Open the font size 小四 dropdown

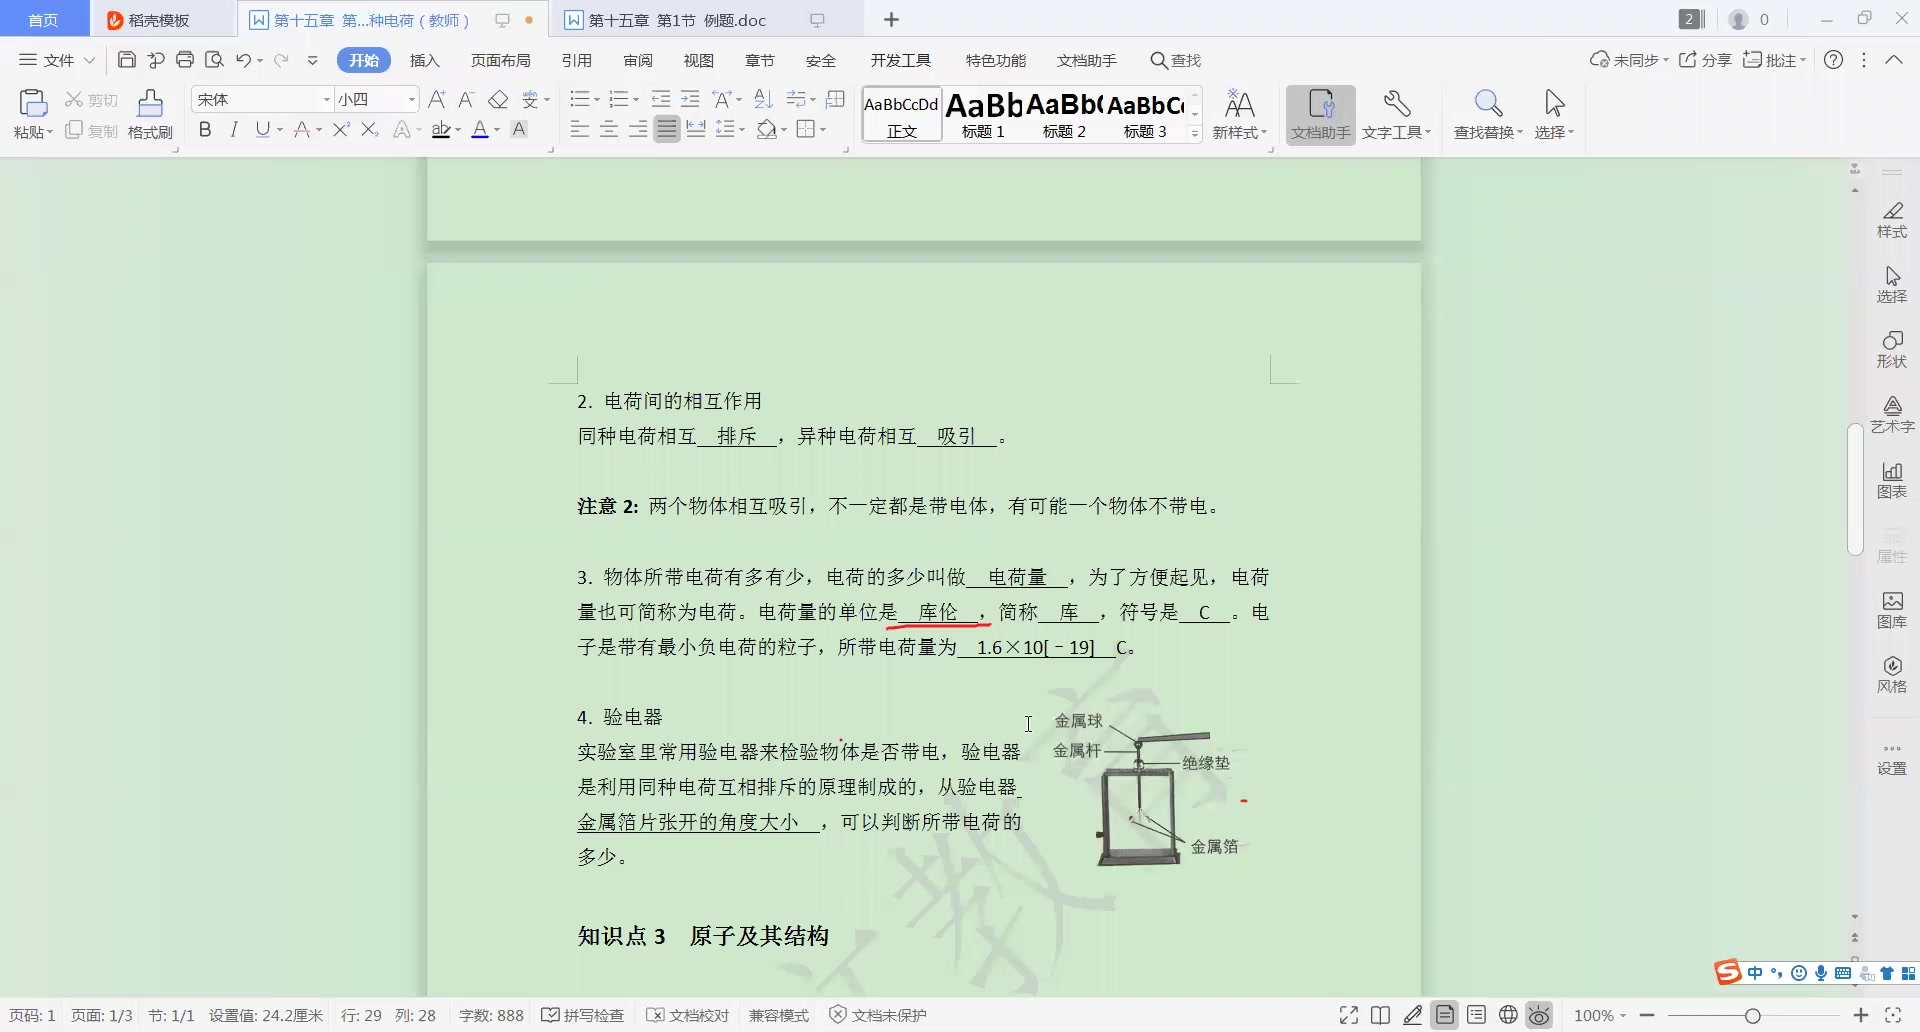[411, 99]
